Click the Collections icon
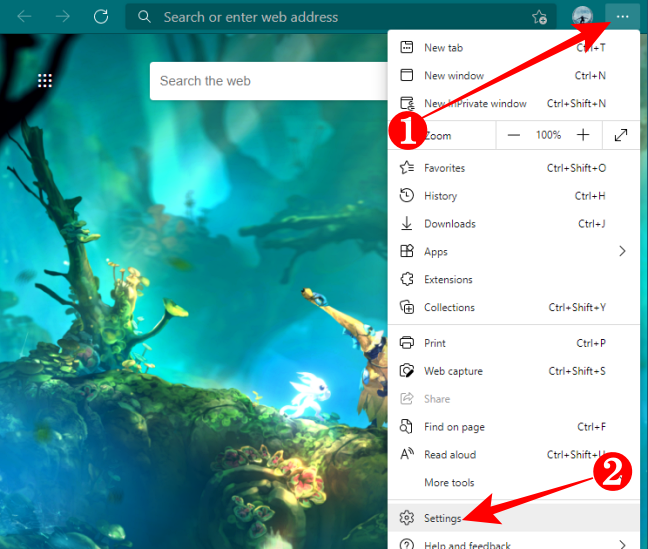The image size is (648, 549). pos(407,307)
